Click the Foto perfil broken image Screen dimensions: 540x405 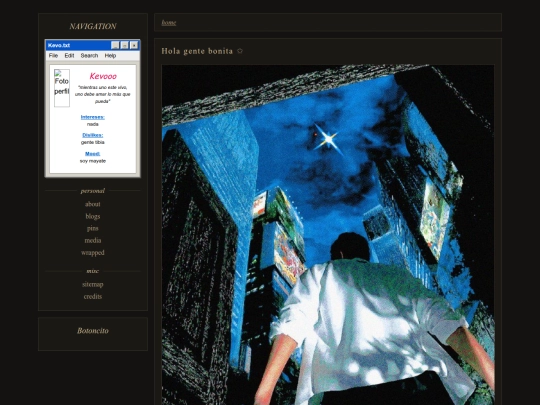62,88
